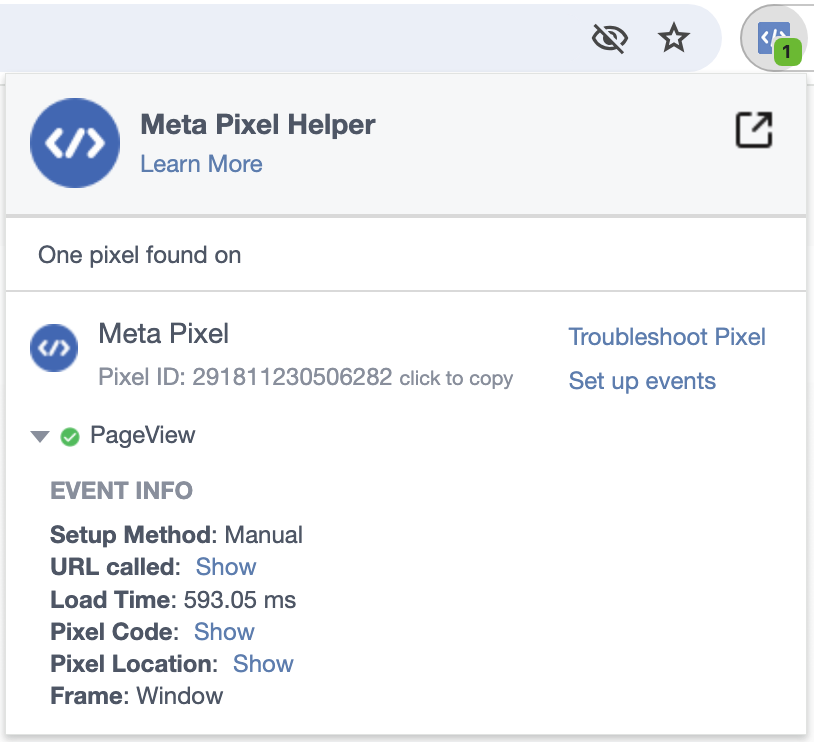The image size is (814, 742).
Task: Open the popup in a new window
Action: click(754, 130)
